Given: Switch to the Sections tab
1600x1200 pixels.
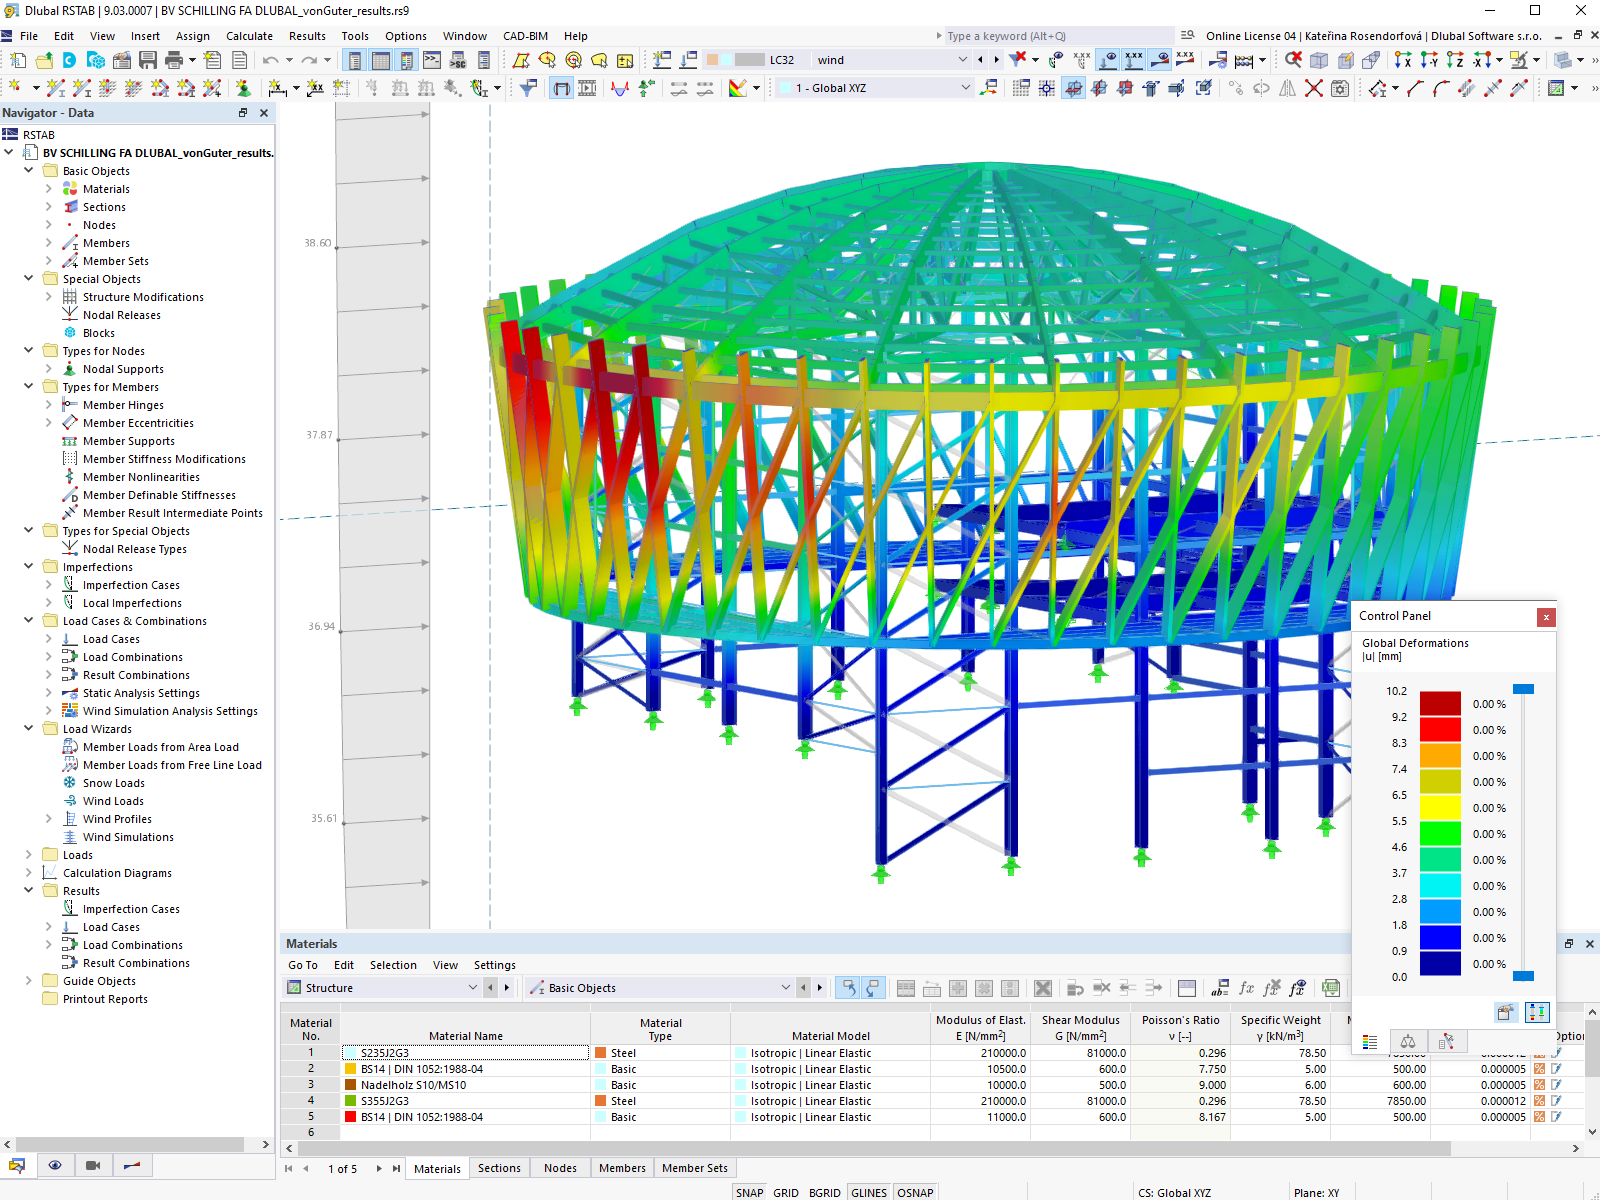Looking at the screenshot, I should 499,1168.
